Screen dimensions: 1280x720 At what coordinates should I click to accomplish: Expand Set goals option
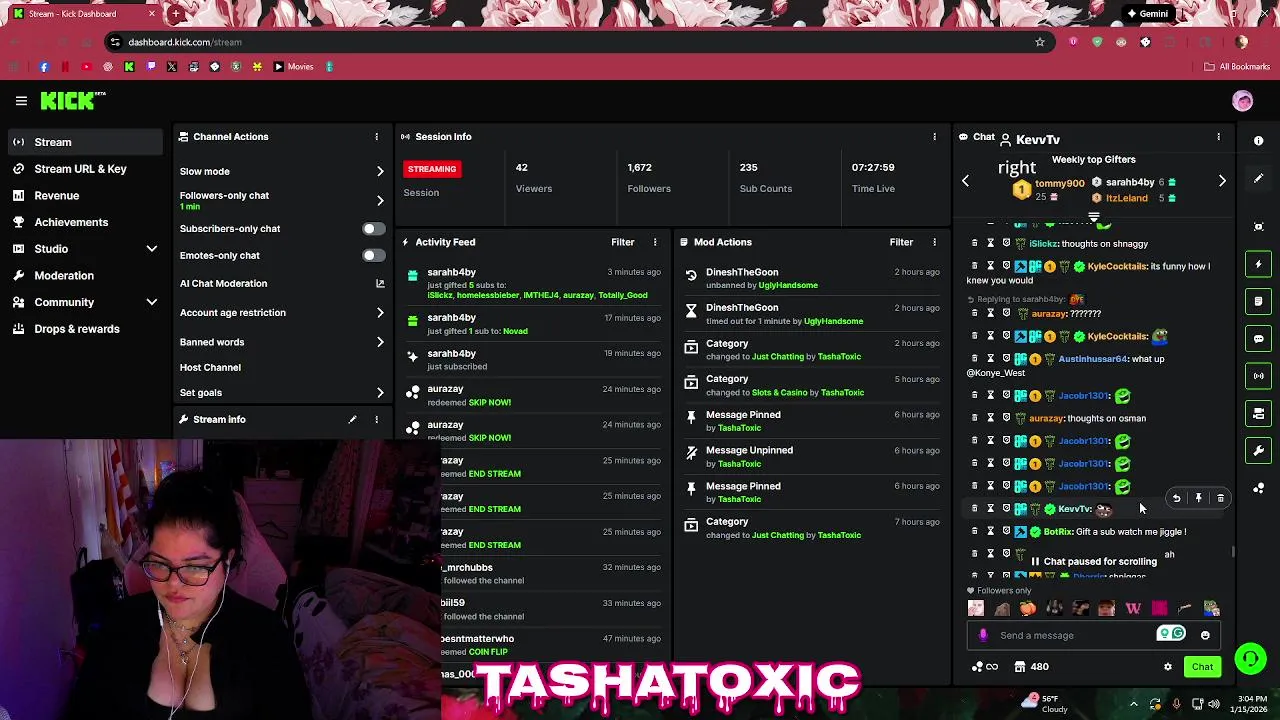click(x=380, y=393)
